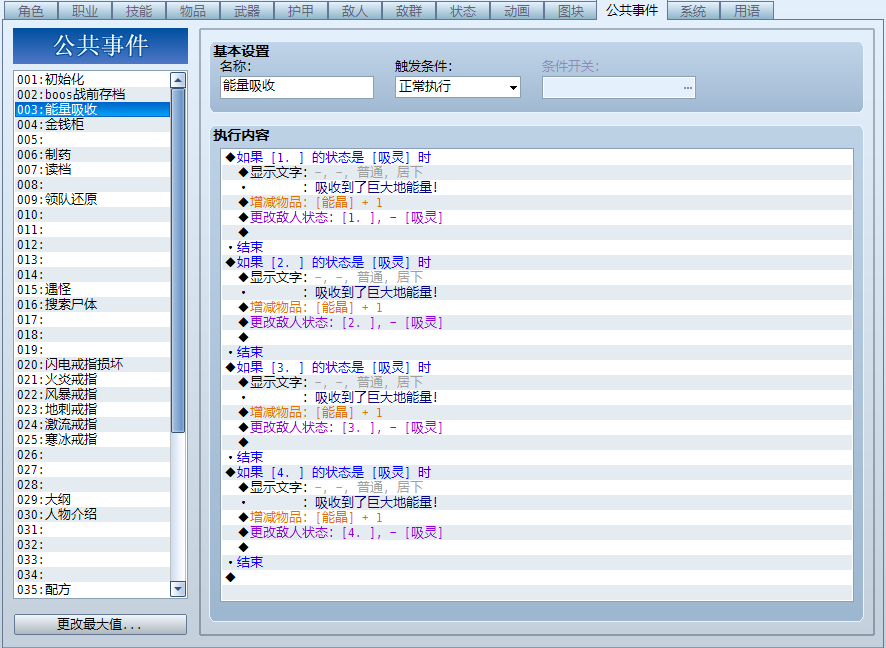The image size is (886, 648).
Task: Switch to the 状态 tab
Action: [x=463, y=11]
